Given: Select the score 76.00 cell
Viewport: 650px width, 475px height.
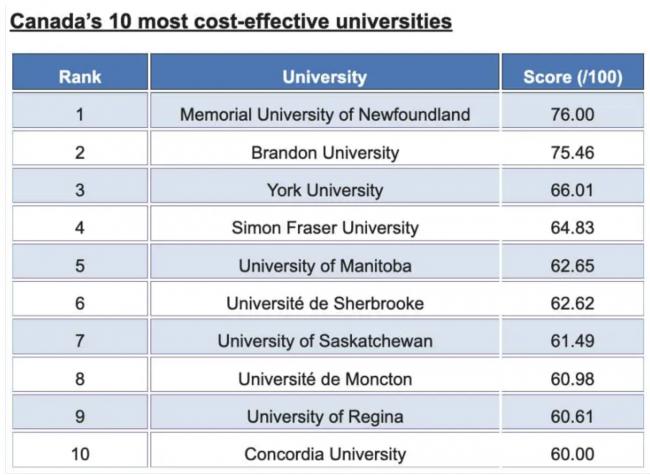Looking at the screenshot, I should click(x=573, y=114).
